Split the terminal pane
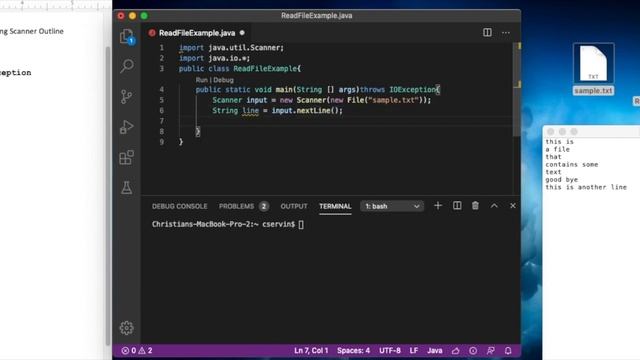 pyautogui.click(x=457, y=206)
